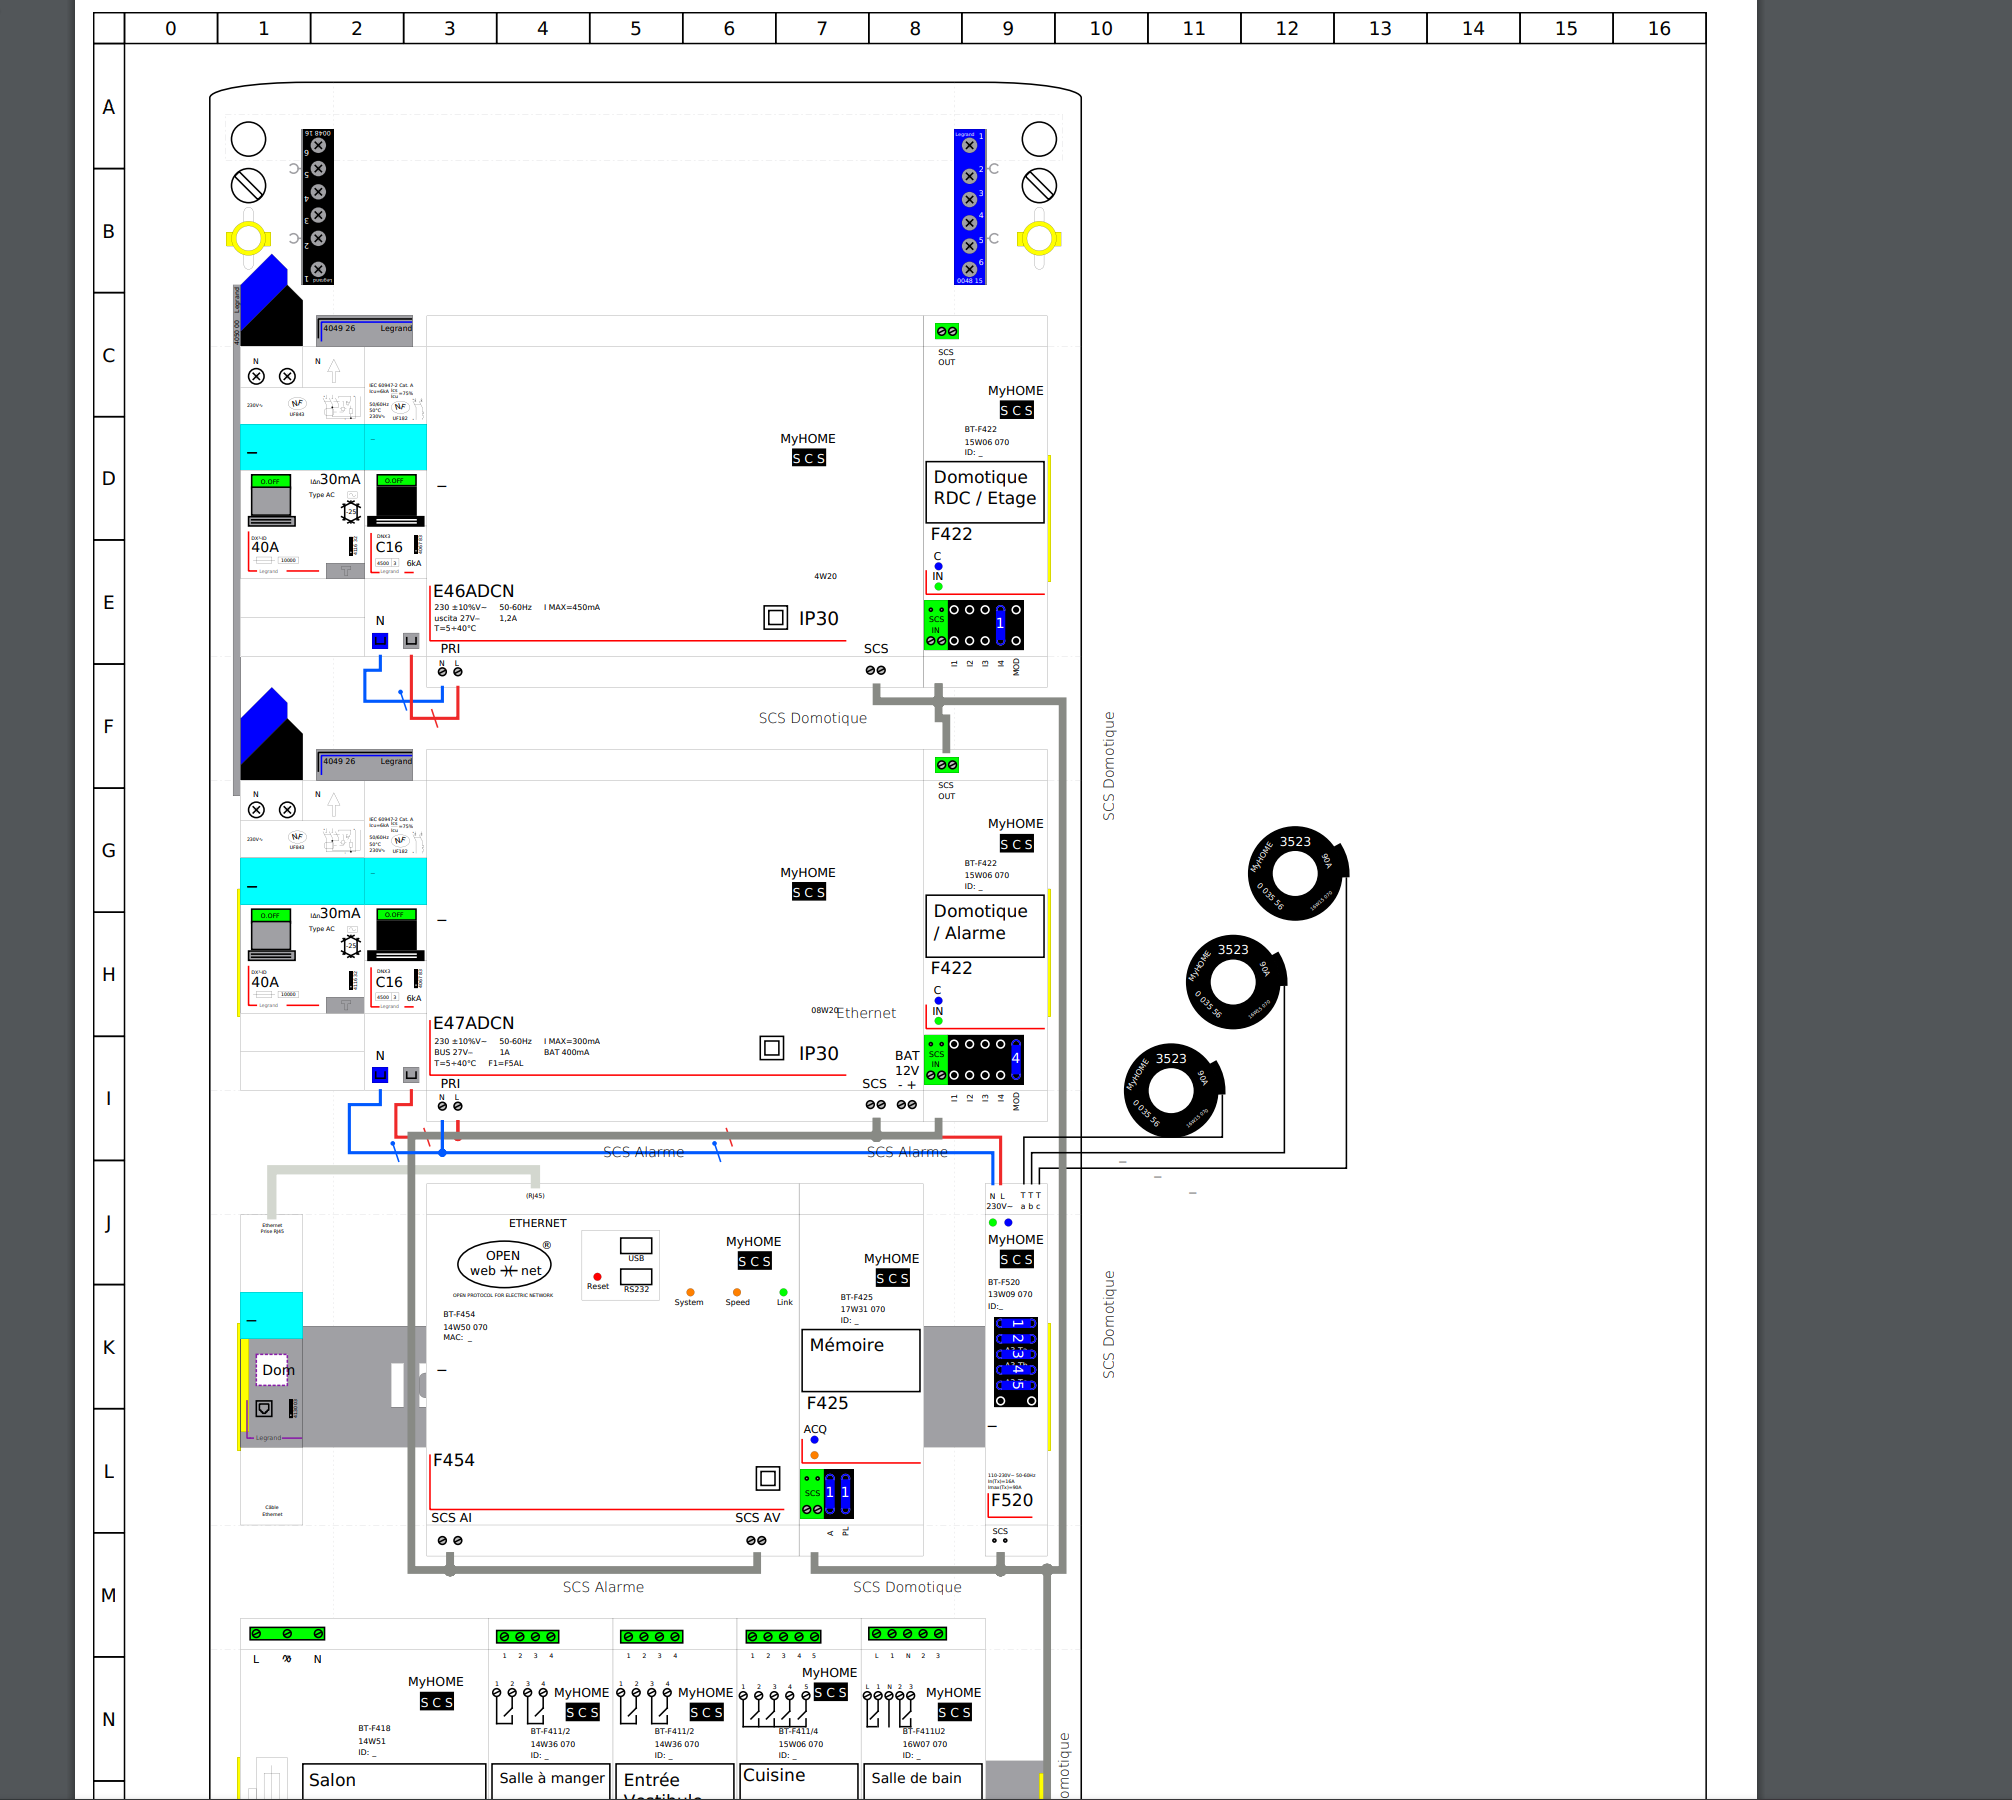The image size is (2012, 1800).
Task: Click the orange System LED
Action: tap(690, 1292)
